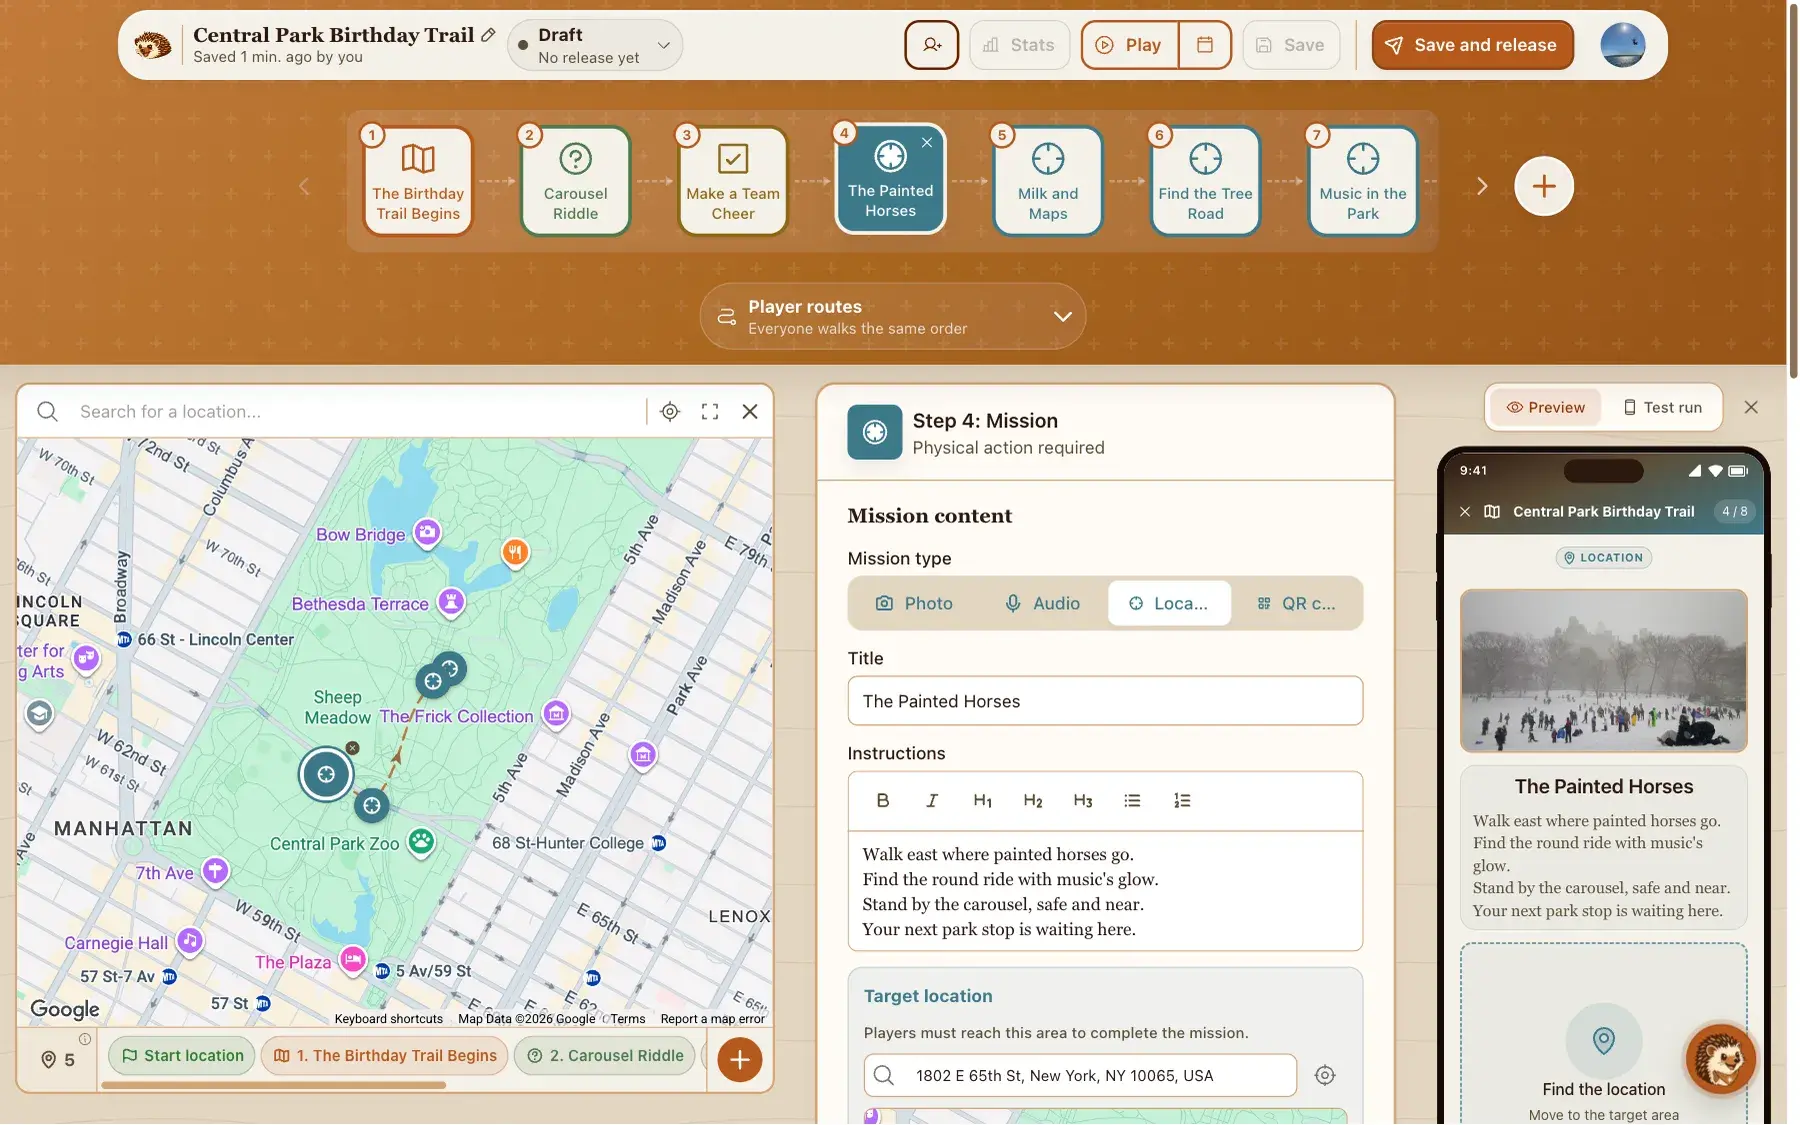The image size is (1800, 1125).
Task: Select the Milk and Maps step card
Action: pos(1047,182)
